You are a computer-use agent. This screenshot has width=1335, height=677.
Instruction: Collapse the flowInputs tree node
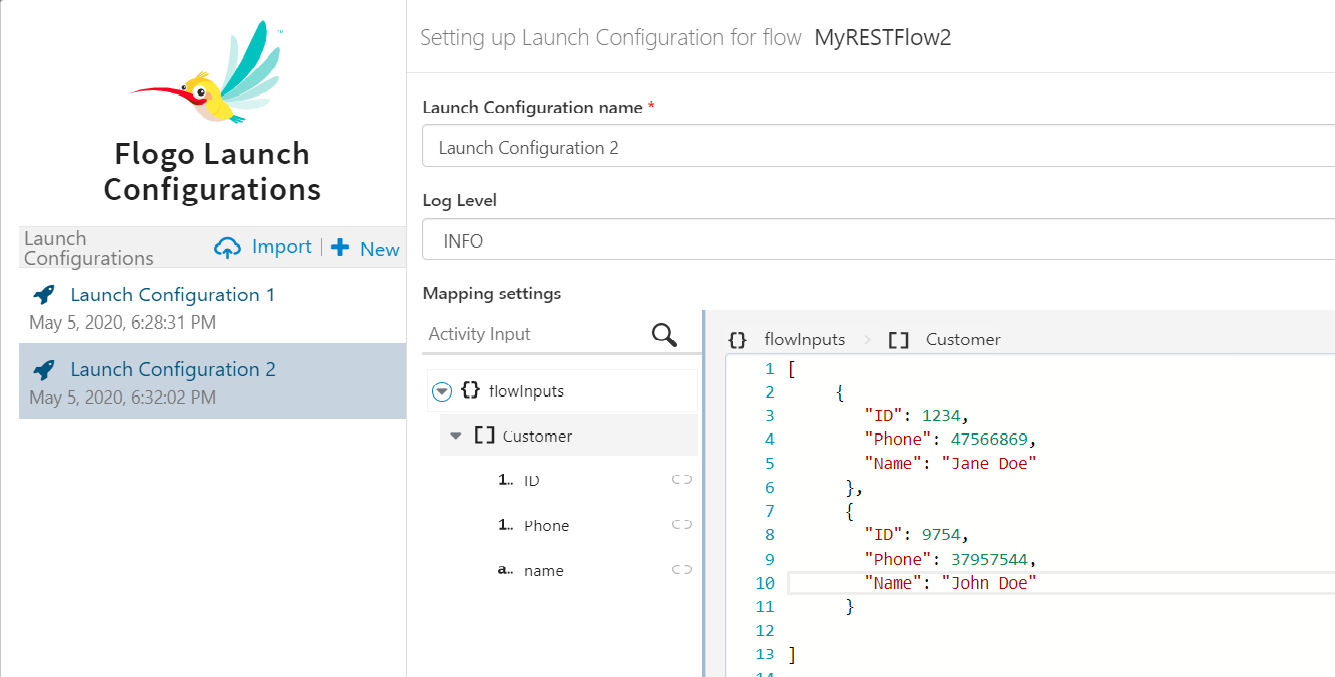point(442,391)
